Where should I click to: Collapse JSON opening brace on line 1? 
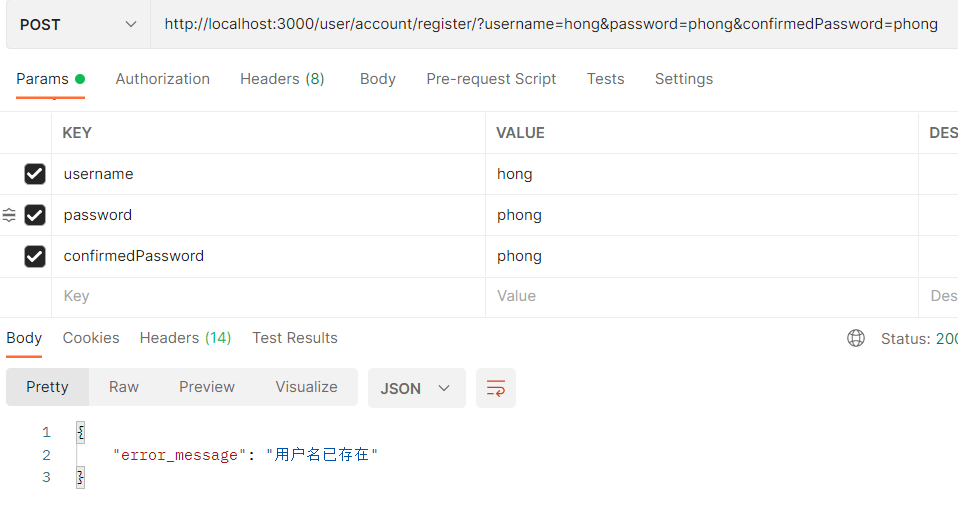(x=81, y=432)
